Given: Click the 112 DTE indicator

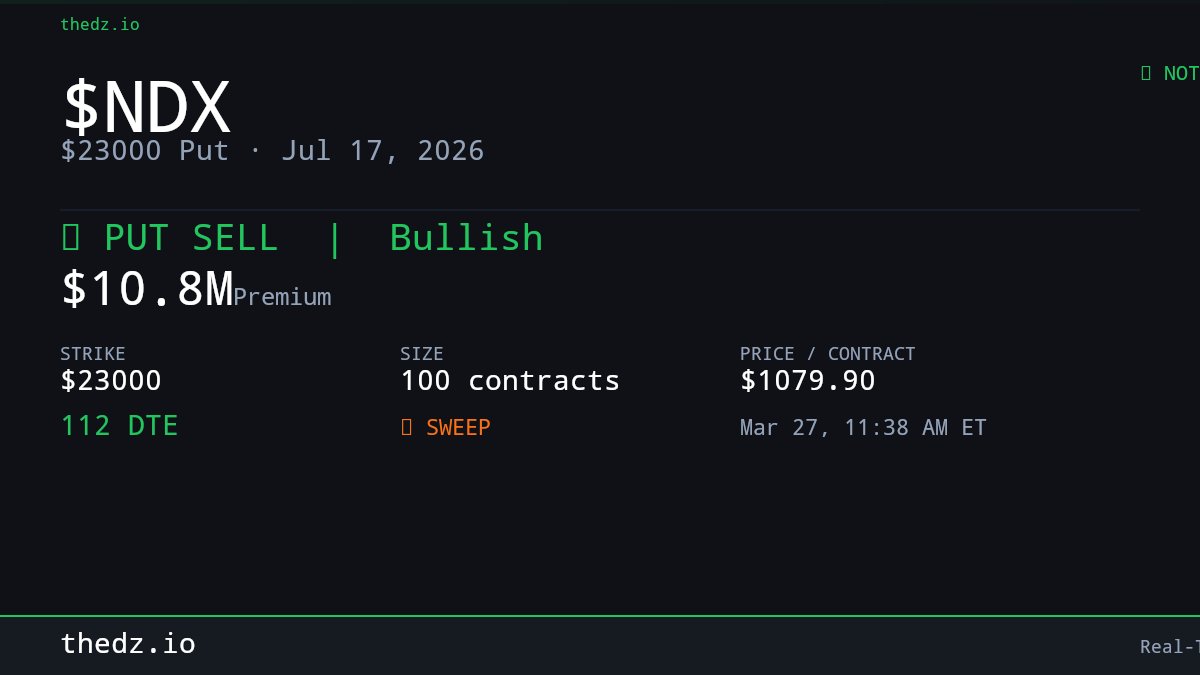Looking at the screenshot, I should point(119,426).
